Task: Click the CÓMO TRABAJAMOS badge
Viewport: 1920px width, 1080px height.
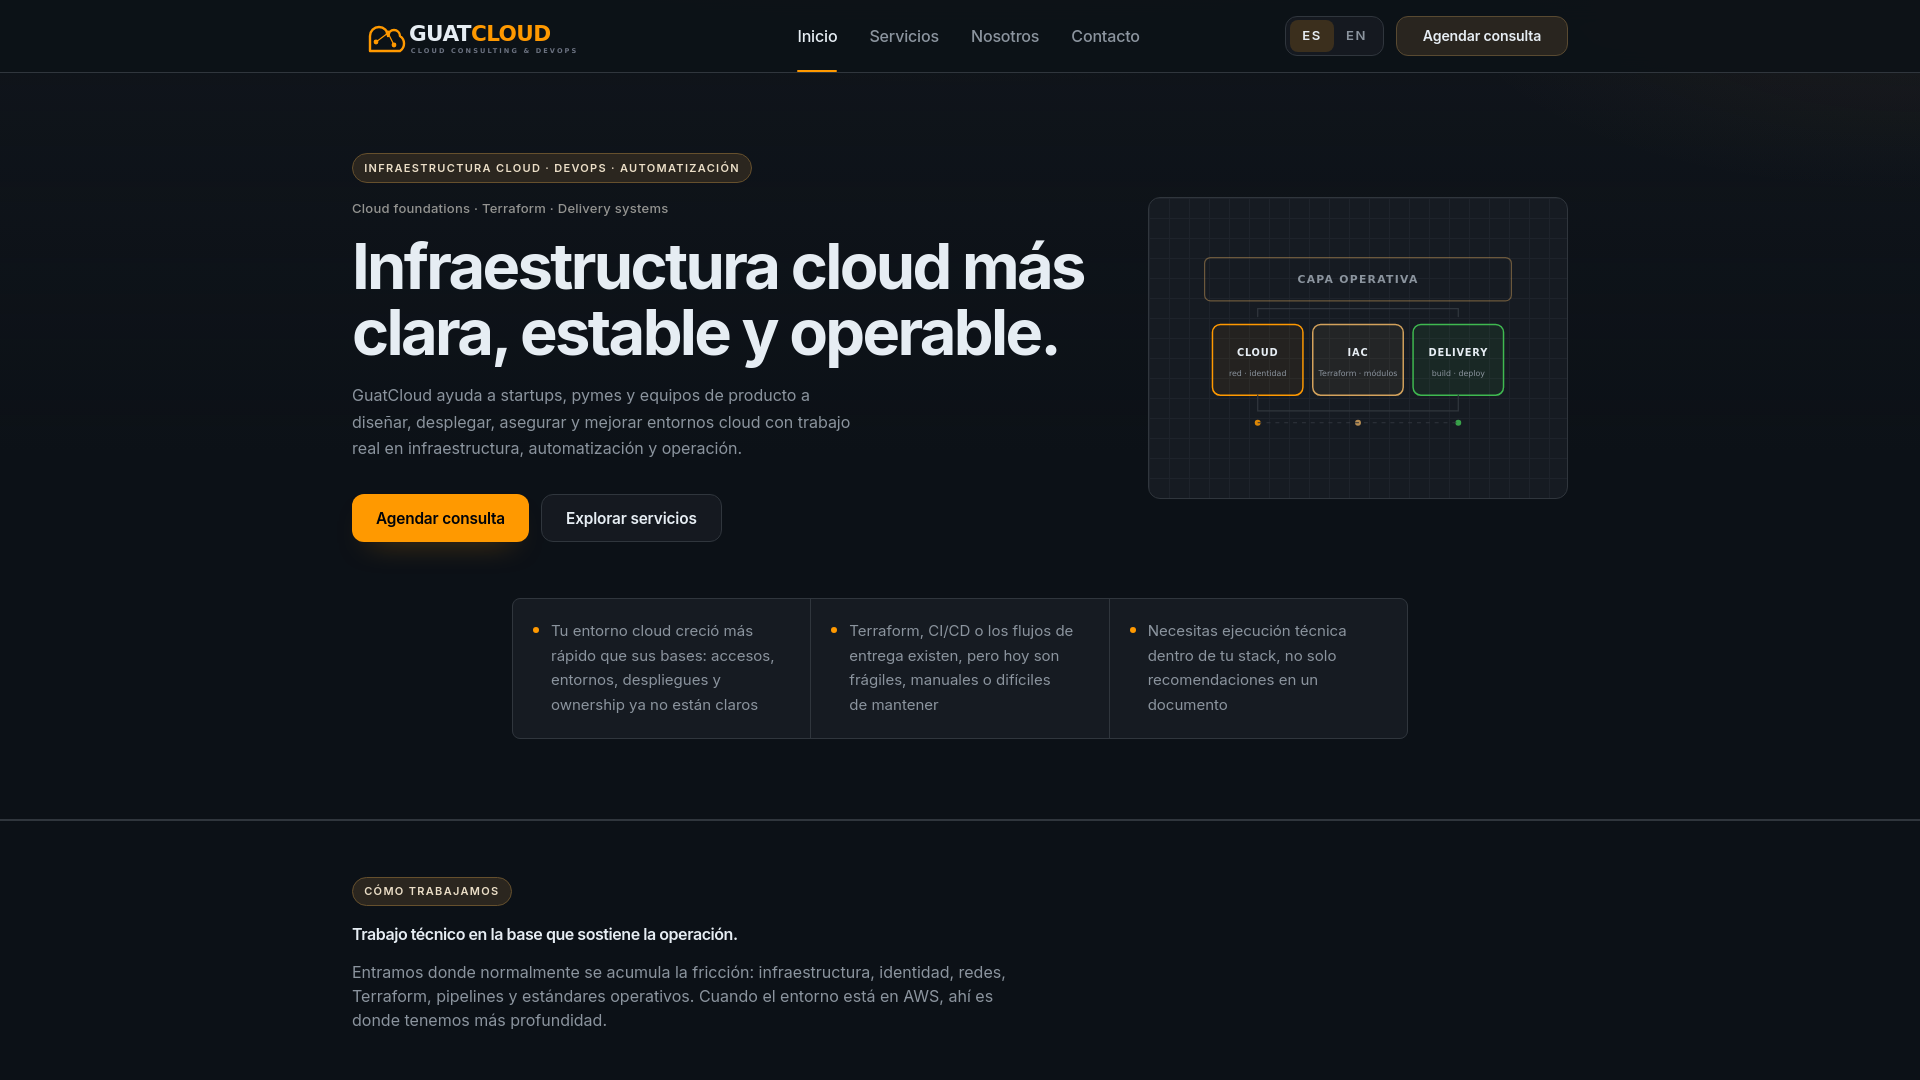Action: [431, 891]
